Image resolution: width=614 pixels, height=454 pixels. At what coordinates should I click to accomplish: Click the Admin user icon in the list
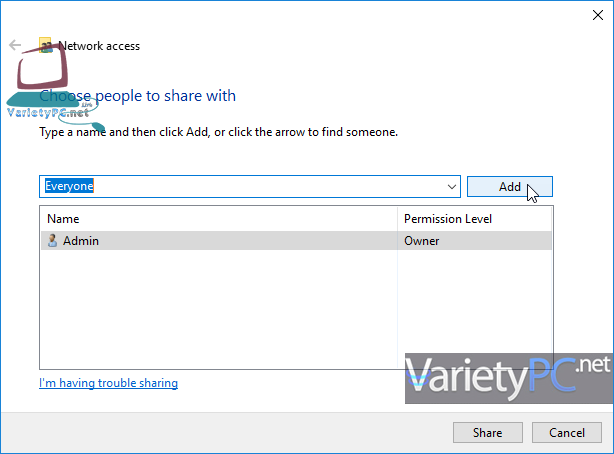click(53, 241)
